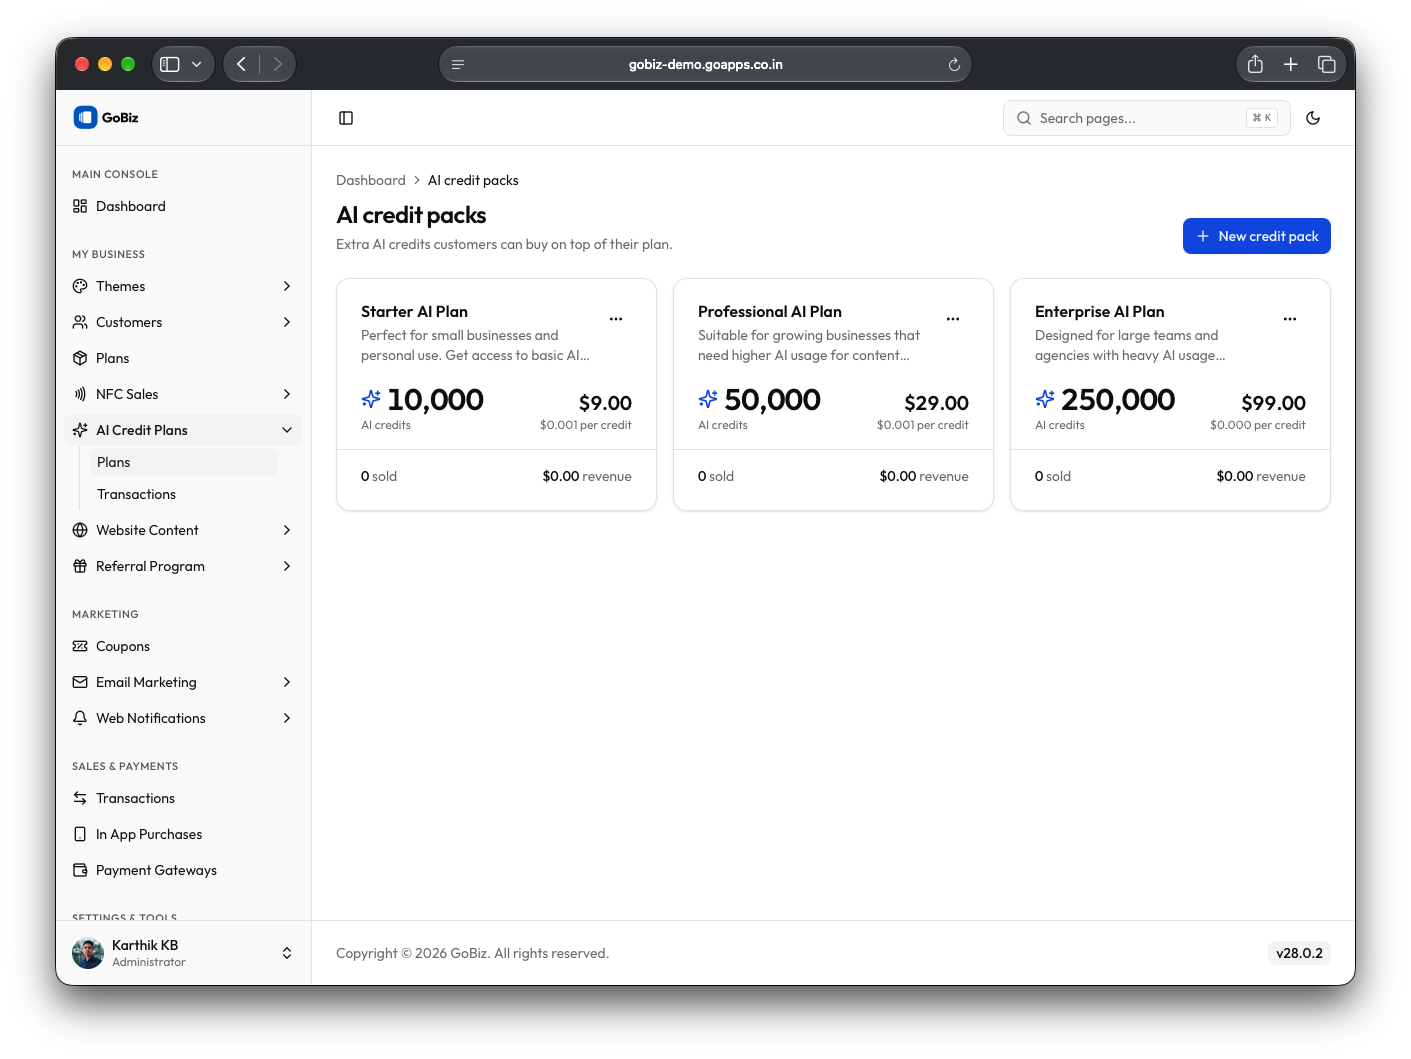Click the Website Content globe icon
The image size is (1411, 1059).
click(80, 530)
